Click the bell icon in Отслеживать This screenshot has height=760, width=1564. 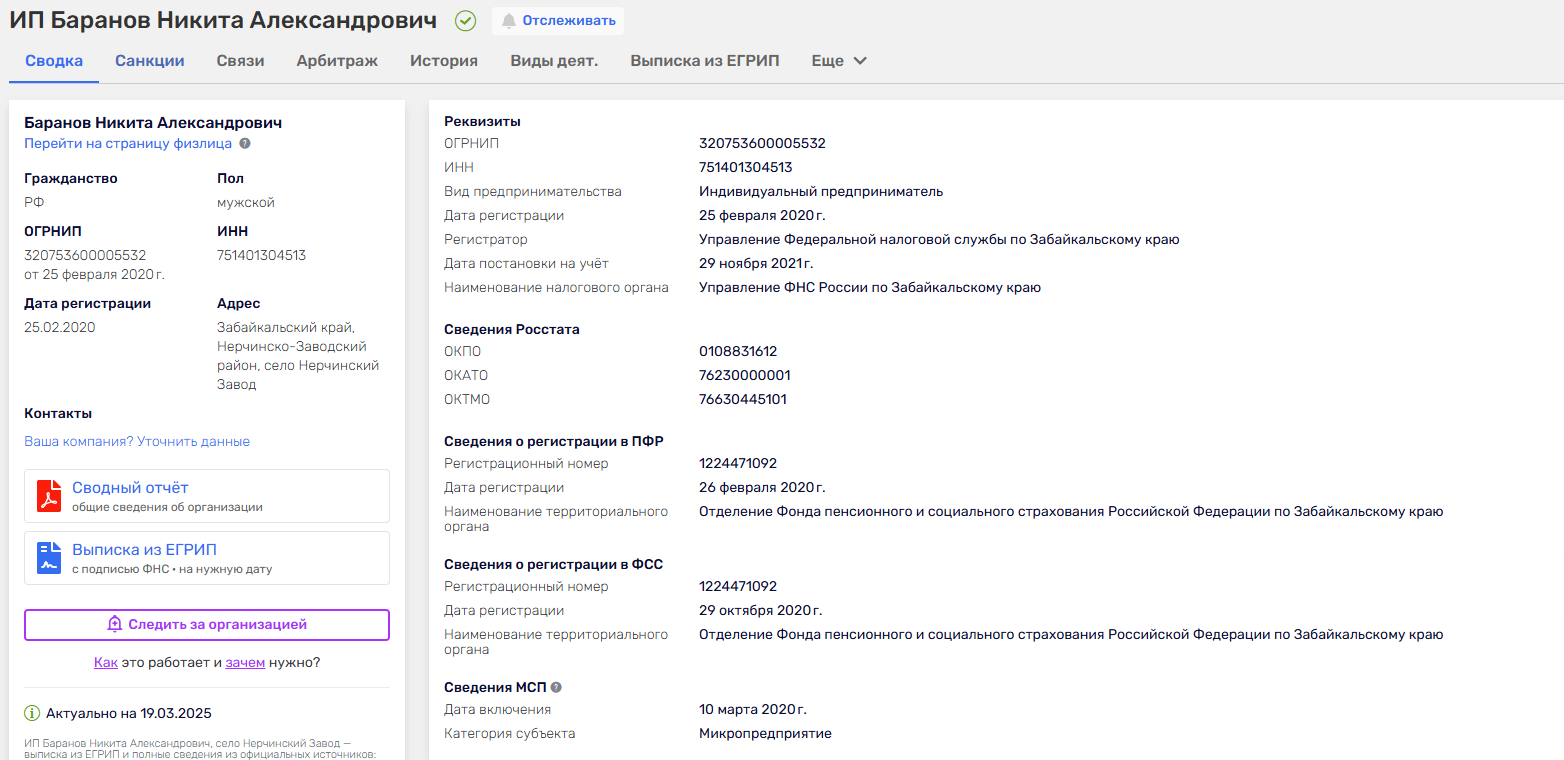coord(509,20)
